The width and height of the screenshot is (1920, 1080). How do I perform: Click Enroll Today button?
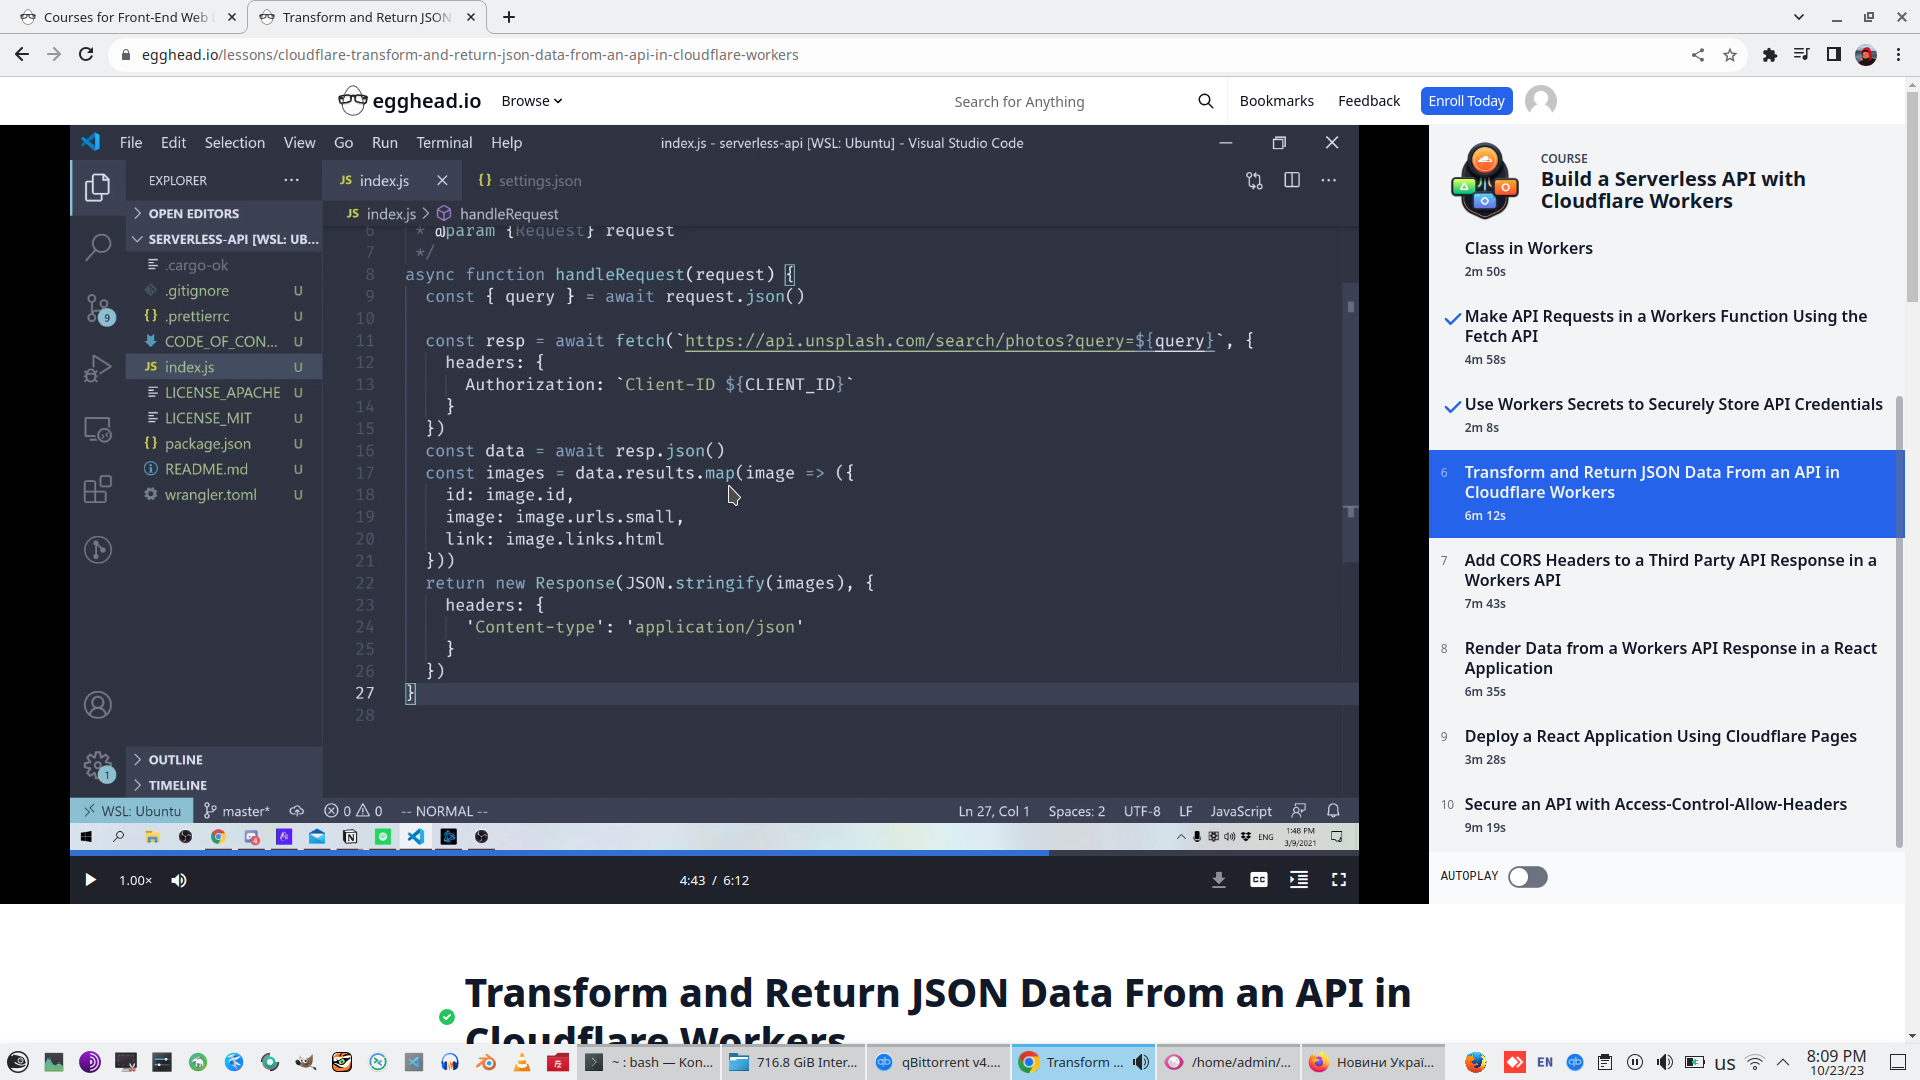[1466, 101]
